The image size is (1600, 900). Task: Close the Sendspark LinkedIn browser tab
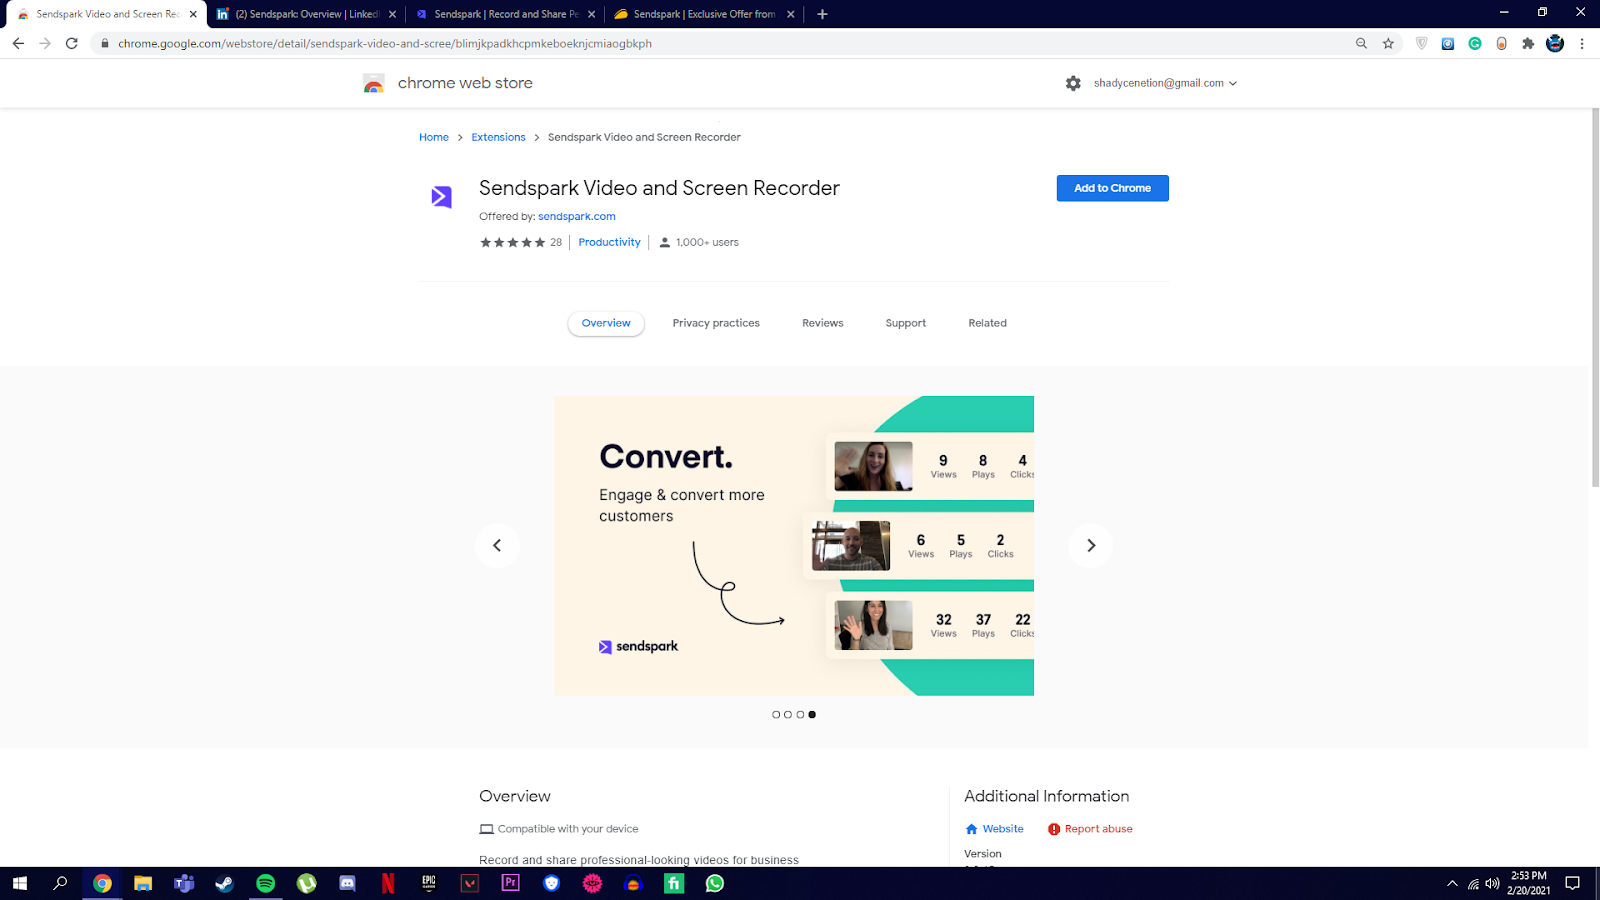pyautogui.click(x=392, y=14)
